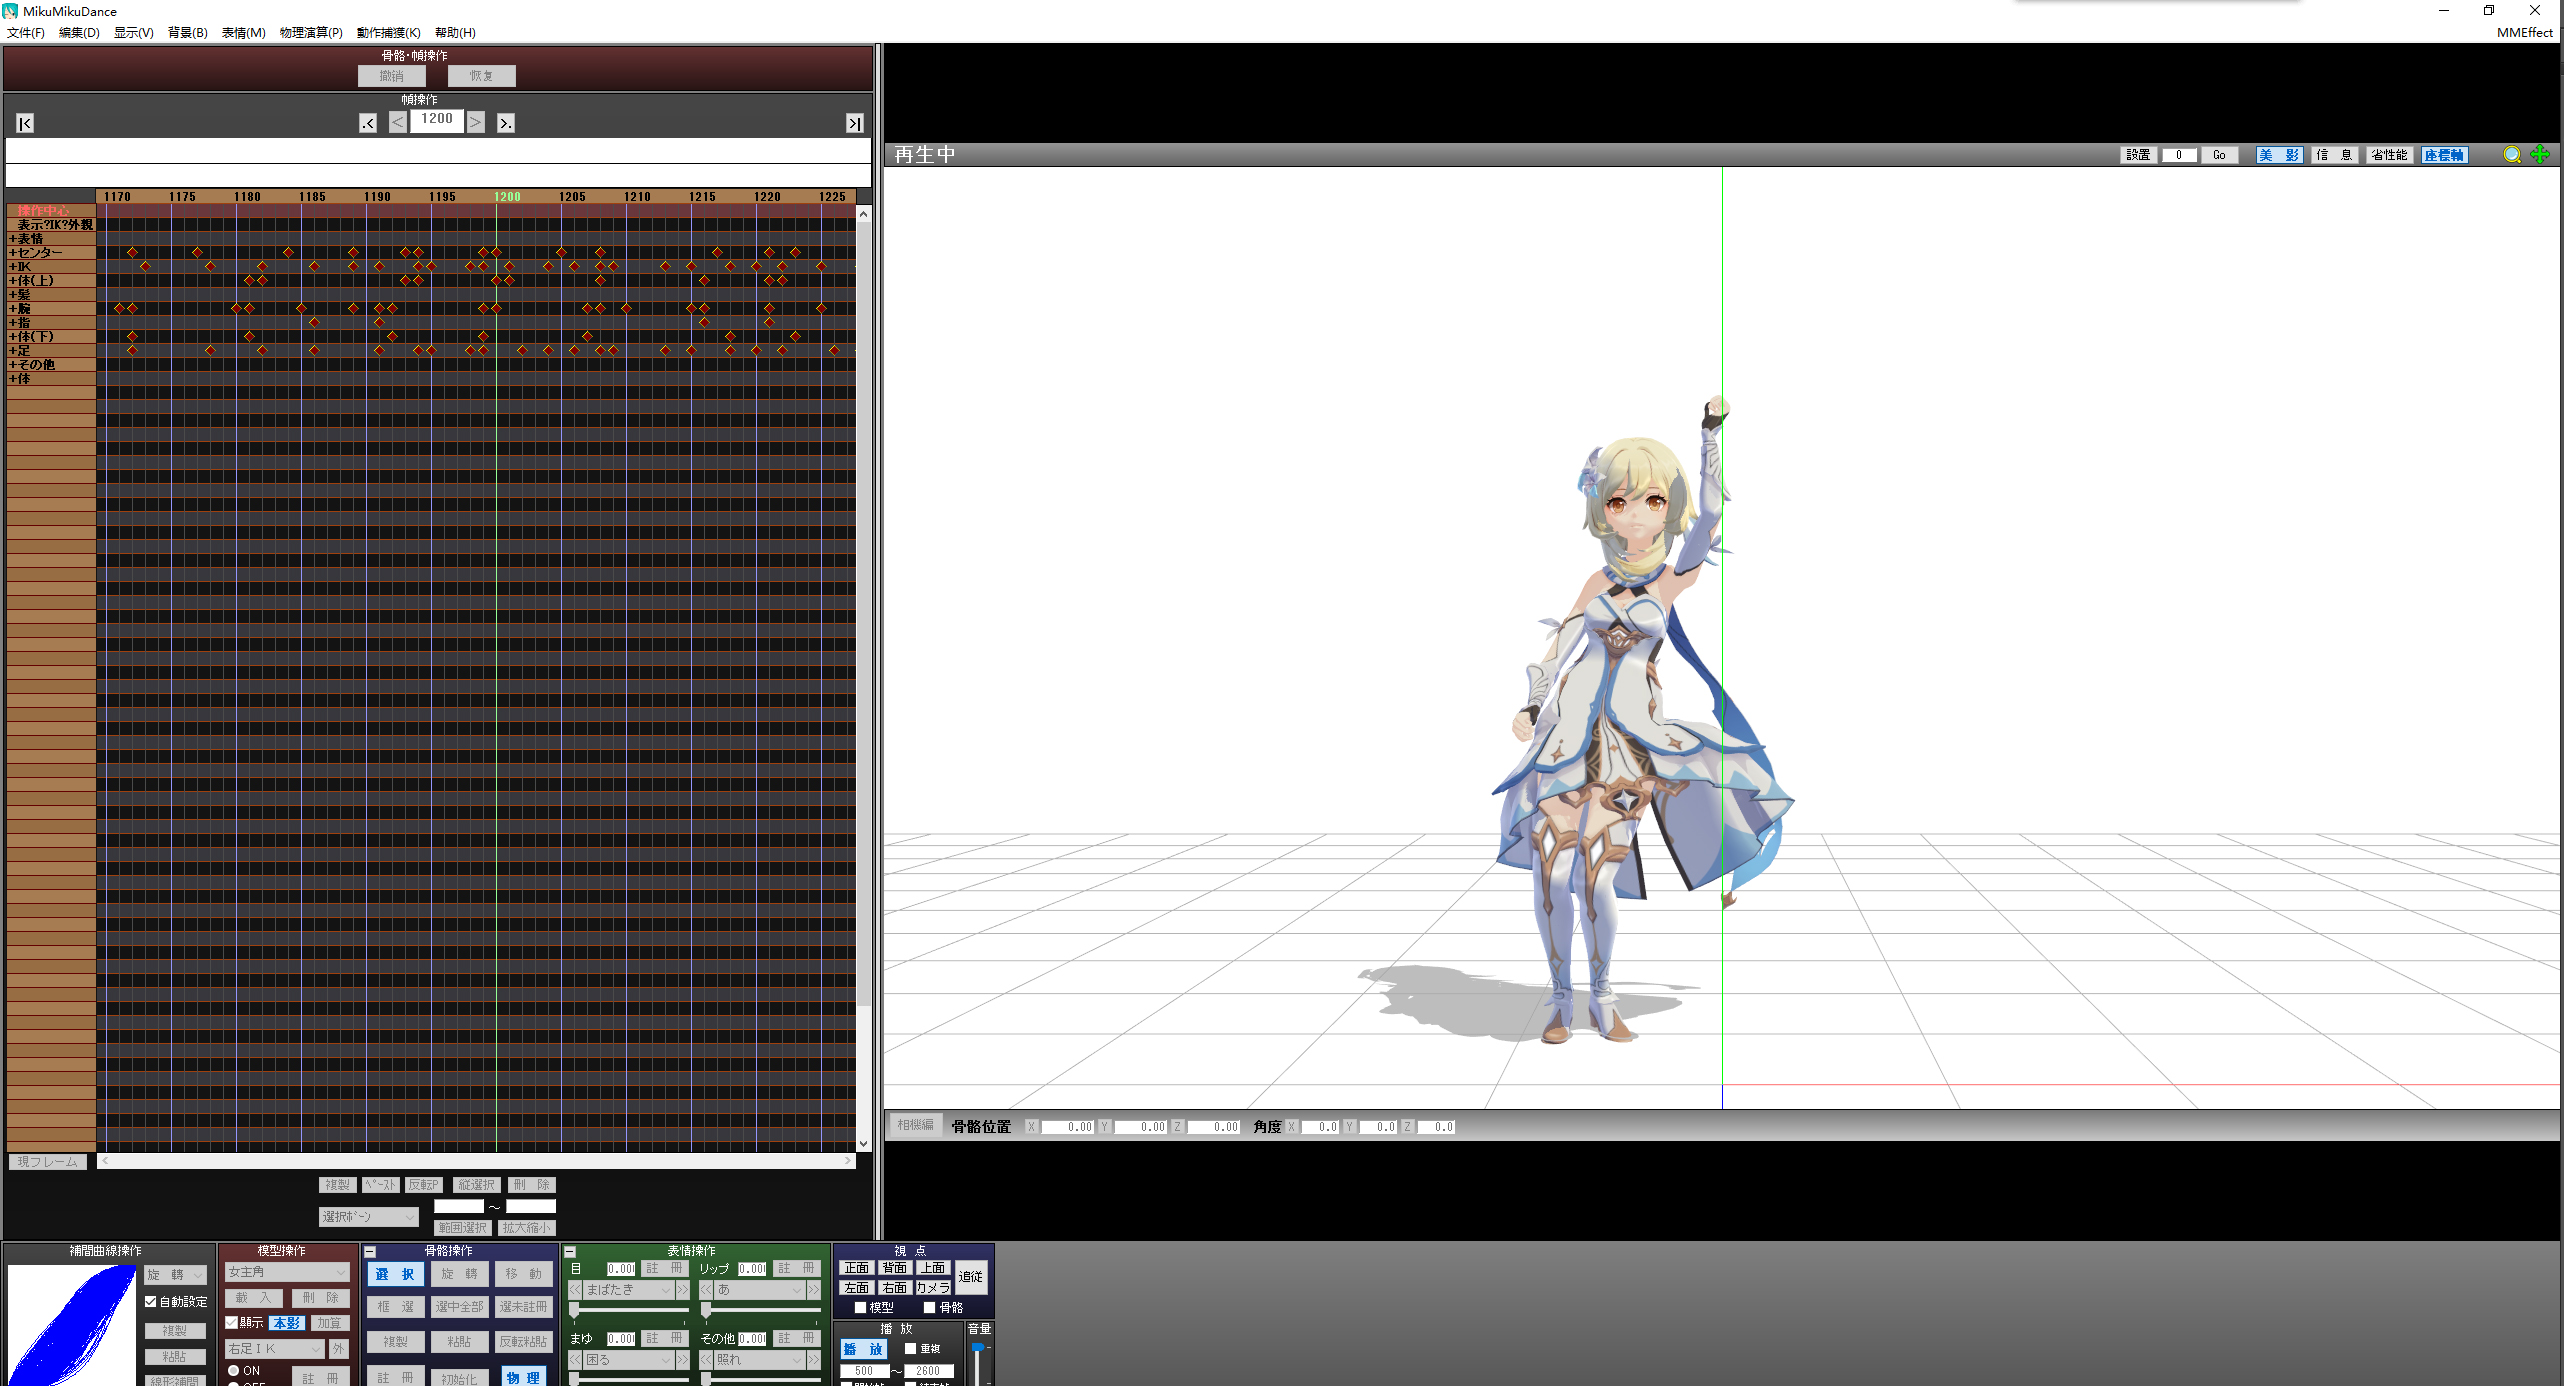2564x1386 pixels.
Task: Click the yellow magnifier zoom icon in viewport
Action: (2511, 155)
